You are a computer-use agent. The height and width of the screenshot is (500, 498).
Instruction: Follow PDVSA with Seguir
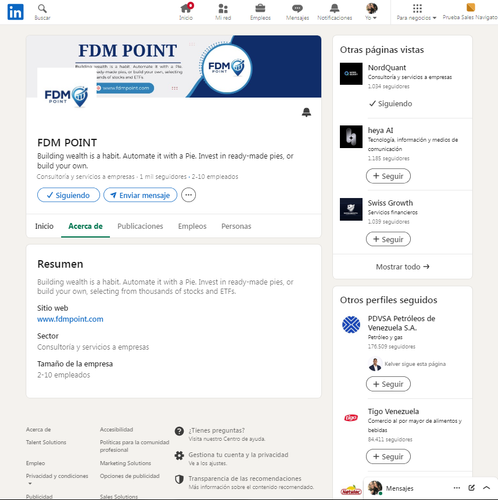(x=388, y=384)
